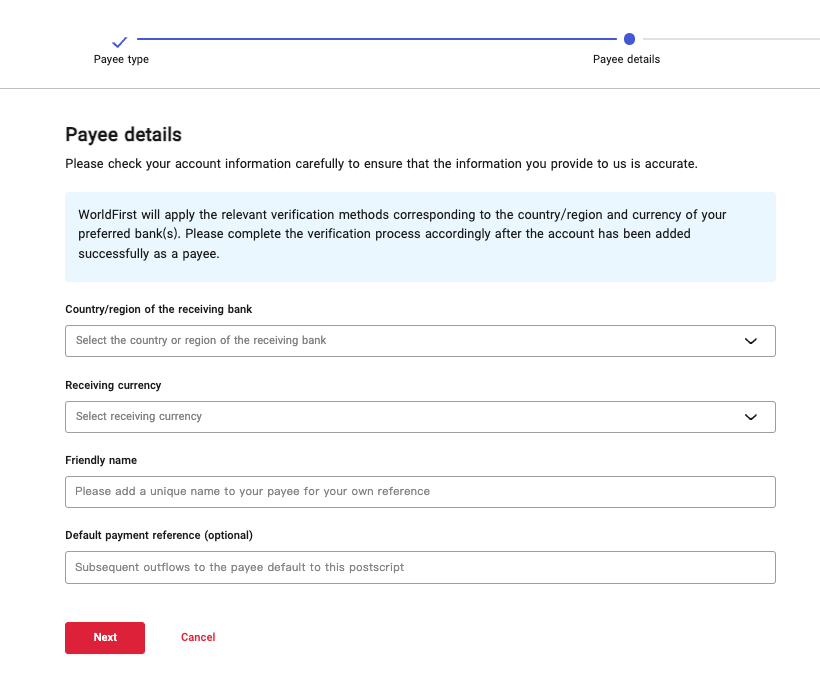Click the receiving currency chevron arrow

click(x=751, y=417)
